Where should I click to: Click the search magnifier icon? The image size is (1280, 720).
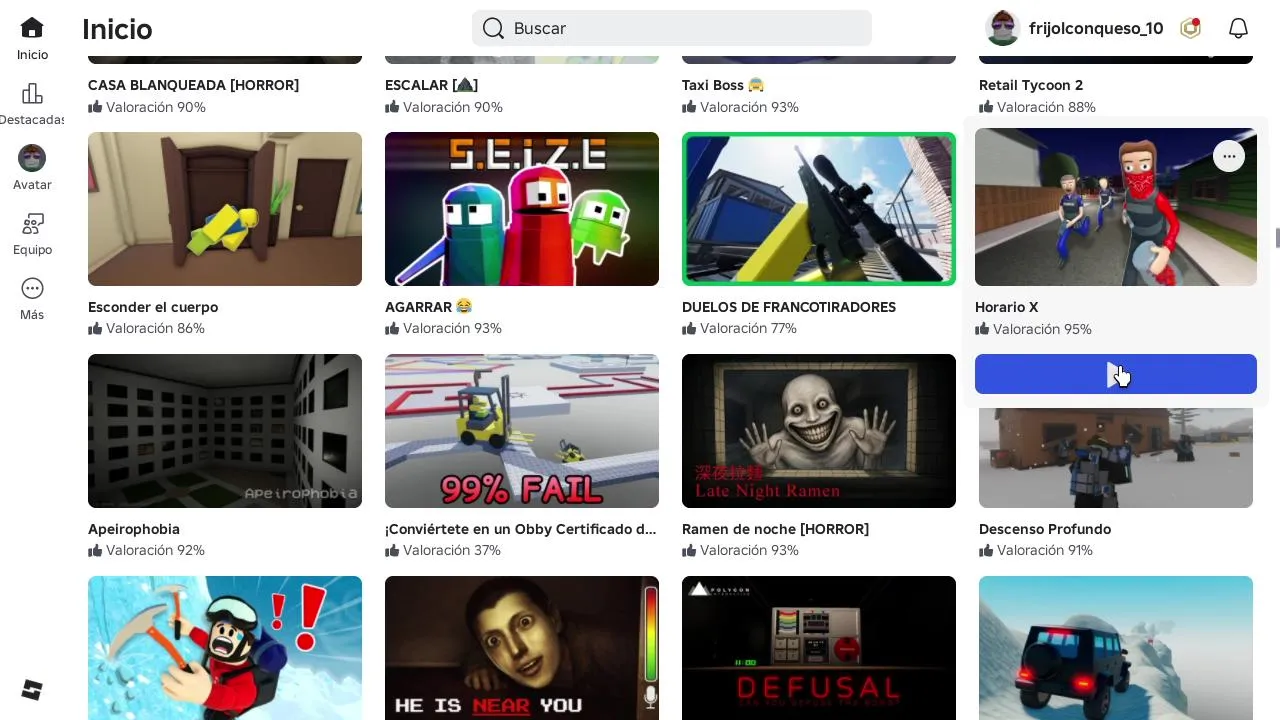pos(493,28)
